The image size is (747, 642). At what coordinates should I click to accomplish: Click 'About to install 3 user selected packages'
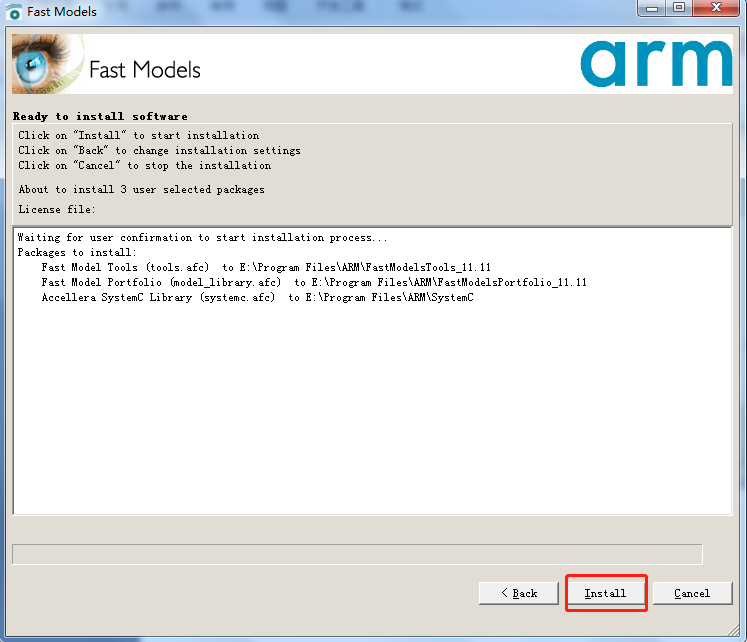(x=141, y=190)
